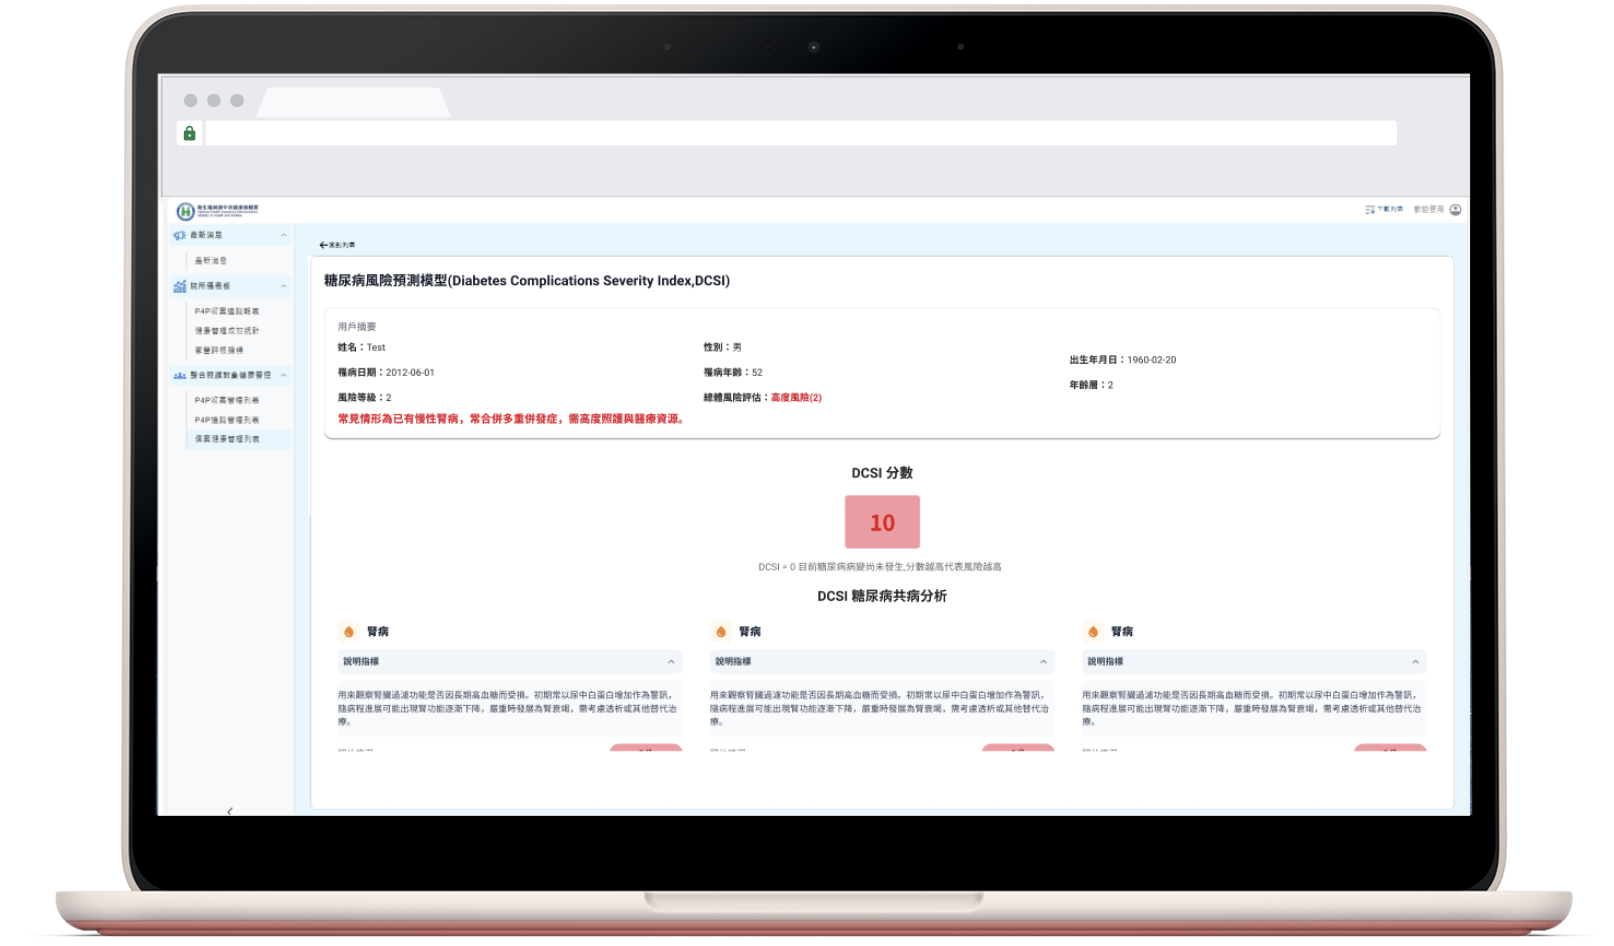Click the droplet icon on the rightmost 腎病 card

click(1091, 631)
